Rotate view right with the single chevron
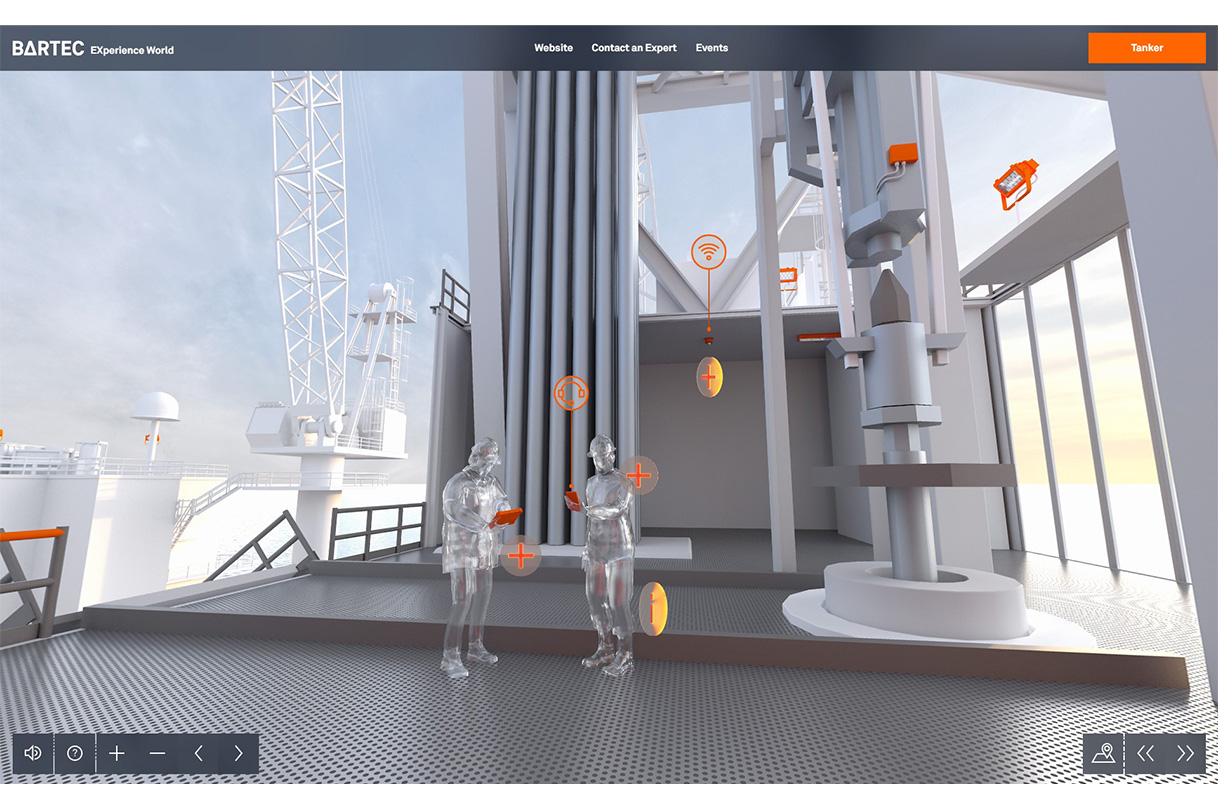Image resolution: width=1218 pixels, height=812 pixels. coord(238,753)
